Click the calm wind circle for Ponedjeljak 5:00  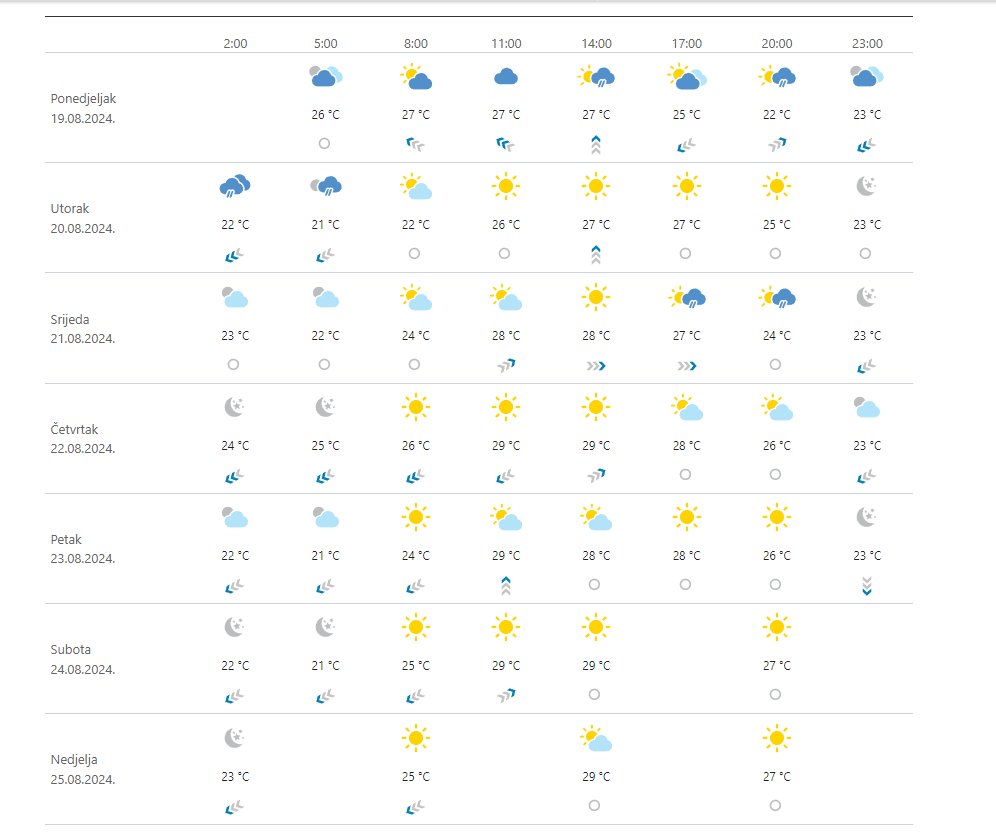[x=324, y=144]
